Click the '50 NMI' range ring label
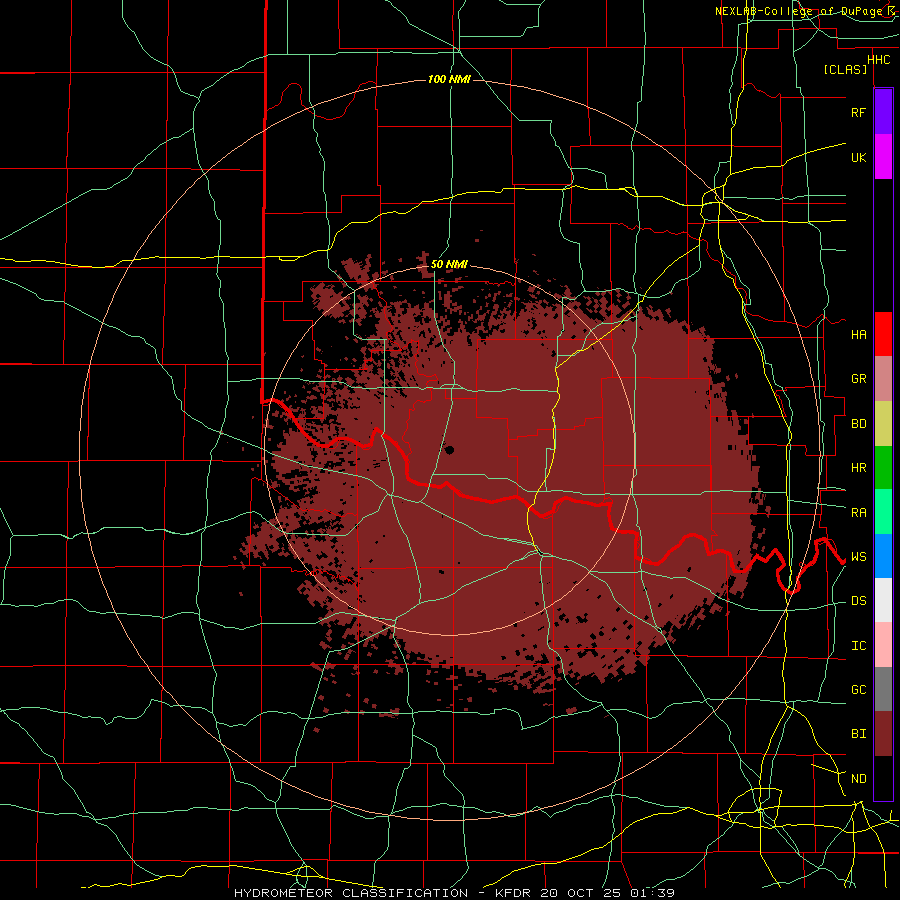Screen dimensions: 900x900 point(449,264)
